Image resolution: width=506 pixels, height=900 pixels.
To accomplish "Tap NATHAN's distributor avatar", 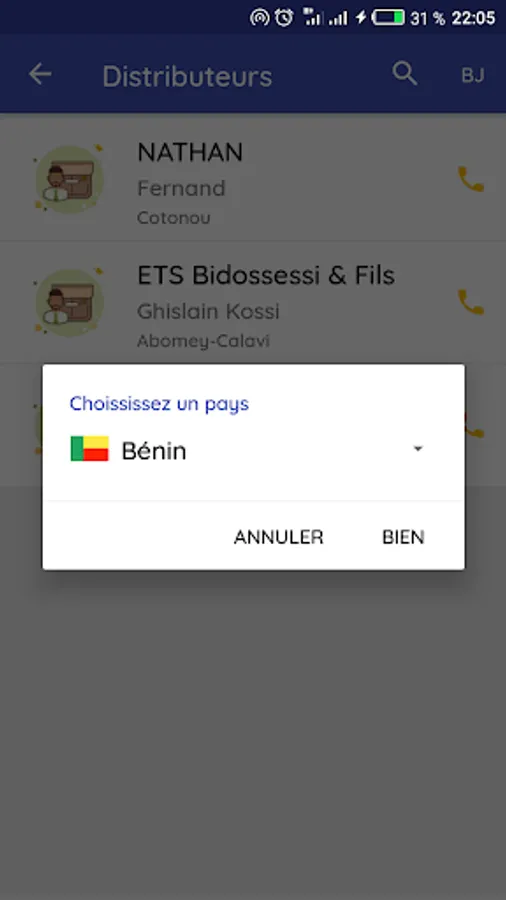I will (x=69, y=179).
